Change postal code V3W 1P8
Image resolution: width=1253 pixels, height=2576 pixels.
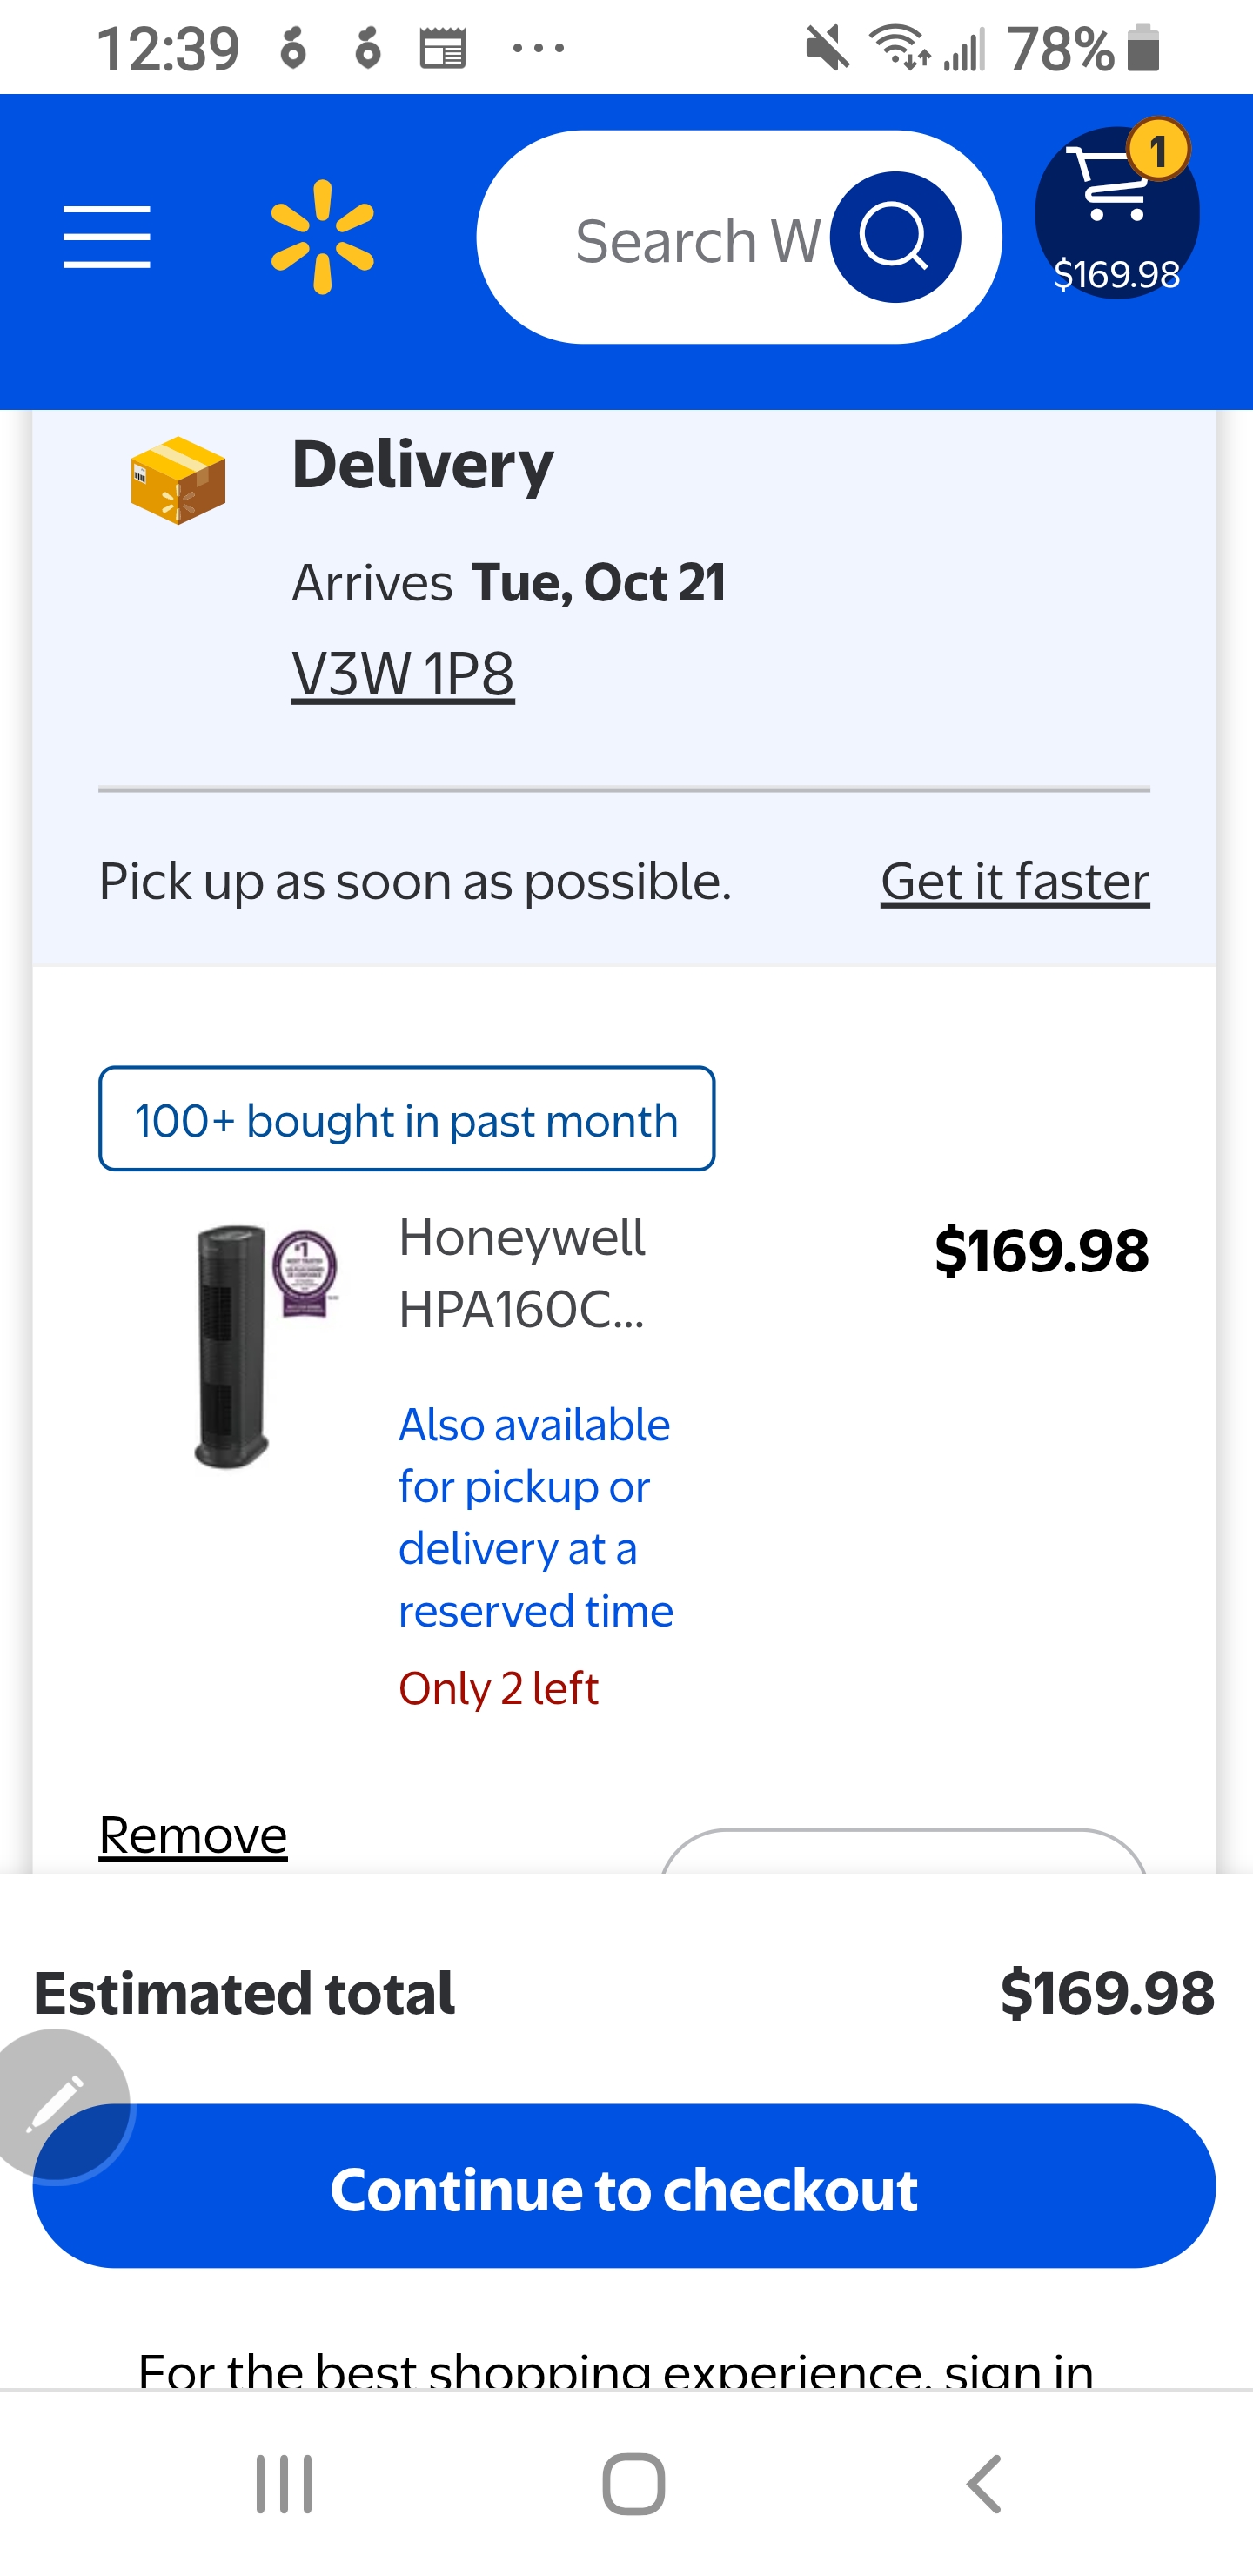pos(403,673)
